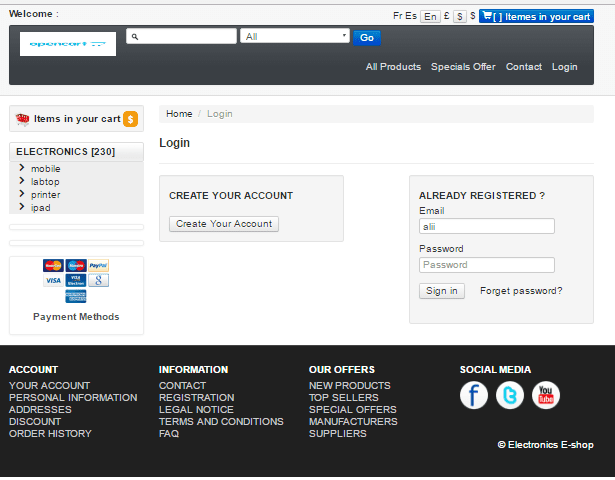
Task: Click the Forget password? link
Action: pyautogui.click(x=521, y=291)
